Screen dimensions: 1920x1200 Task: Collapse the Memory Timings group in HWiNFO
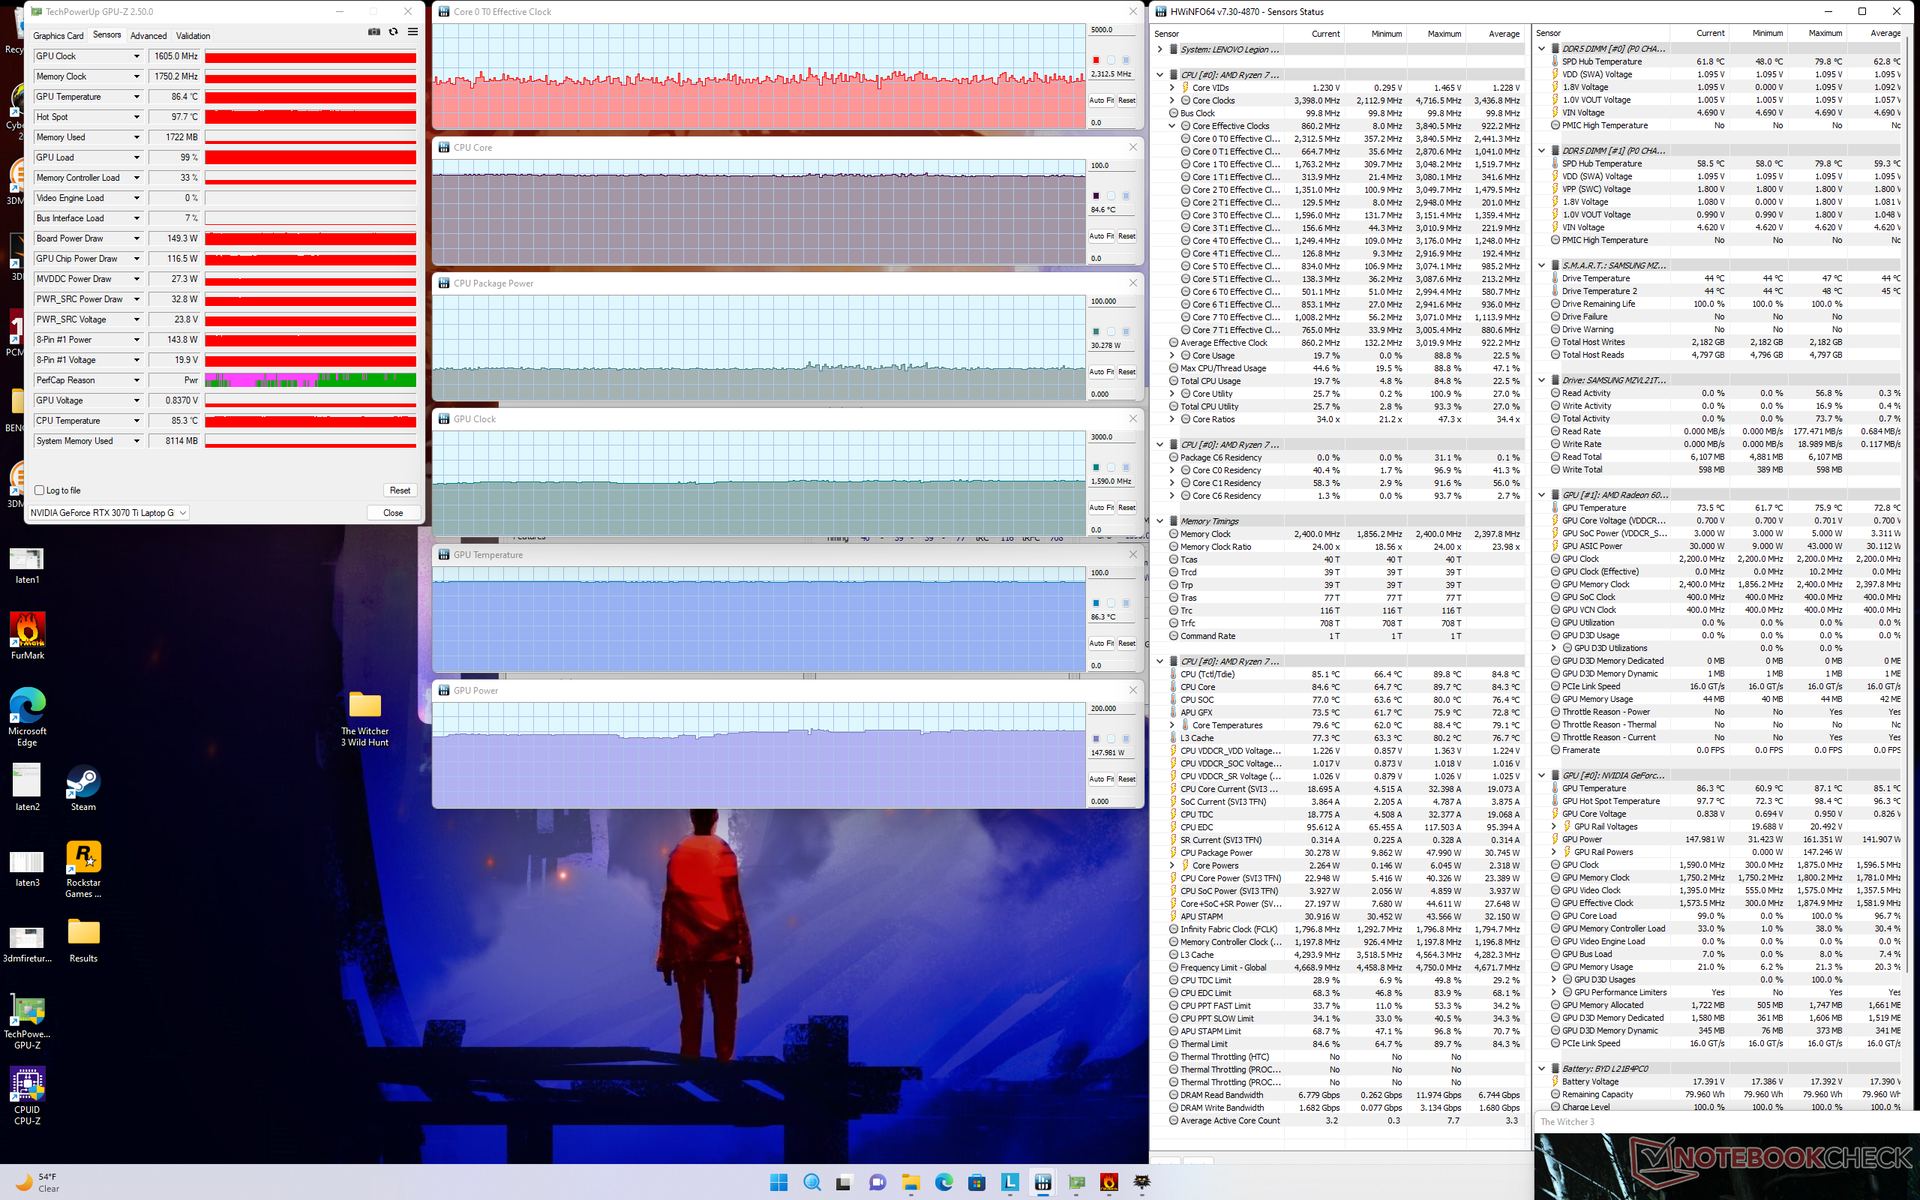[1160, 521]
